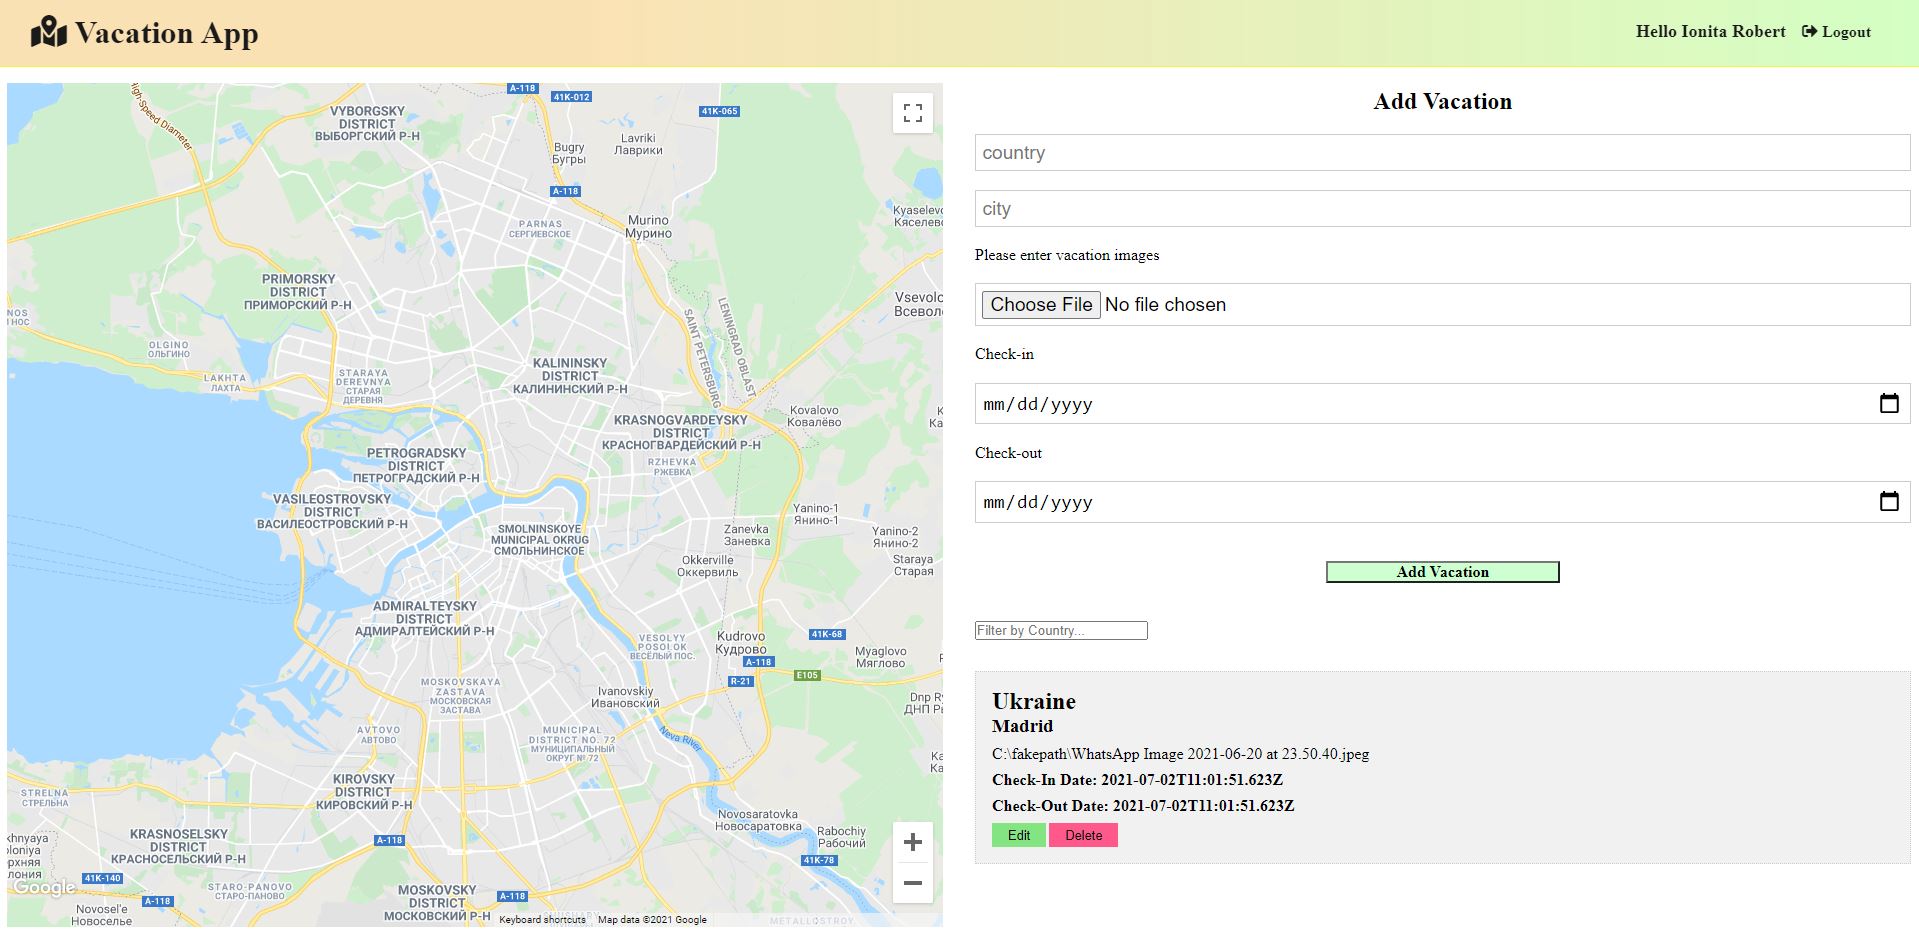Click the Hello Ionita Robert greeting

[x=1710, y=32]
